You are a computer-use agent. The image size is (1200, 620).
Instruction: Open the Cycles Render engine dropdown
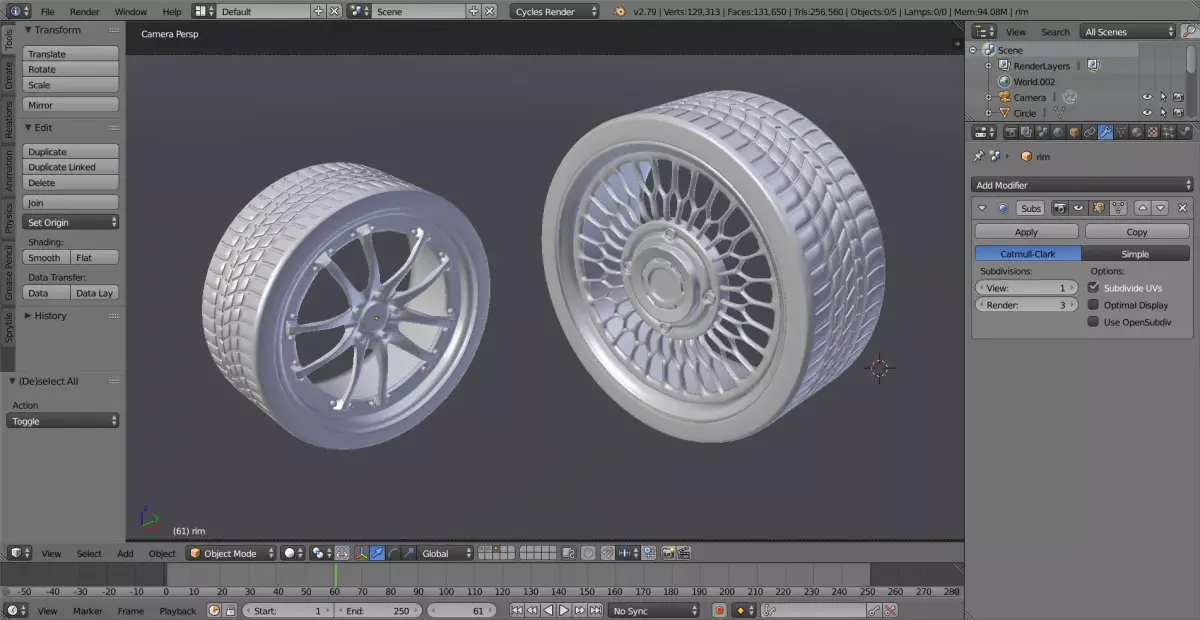pos(555,11)
